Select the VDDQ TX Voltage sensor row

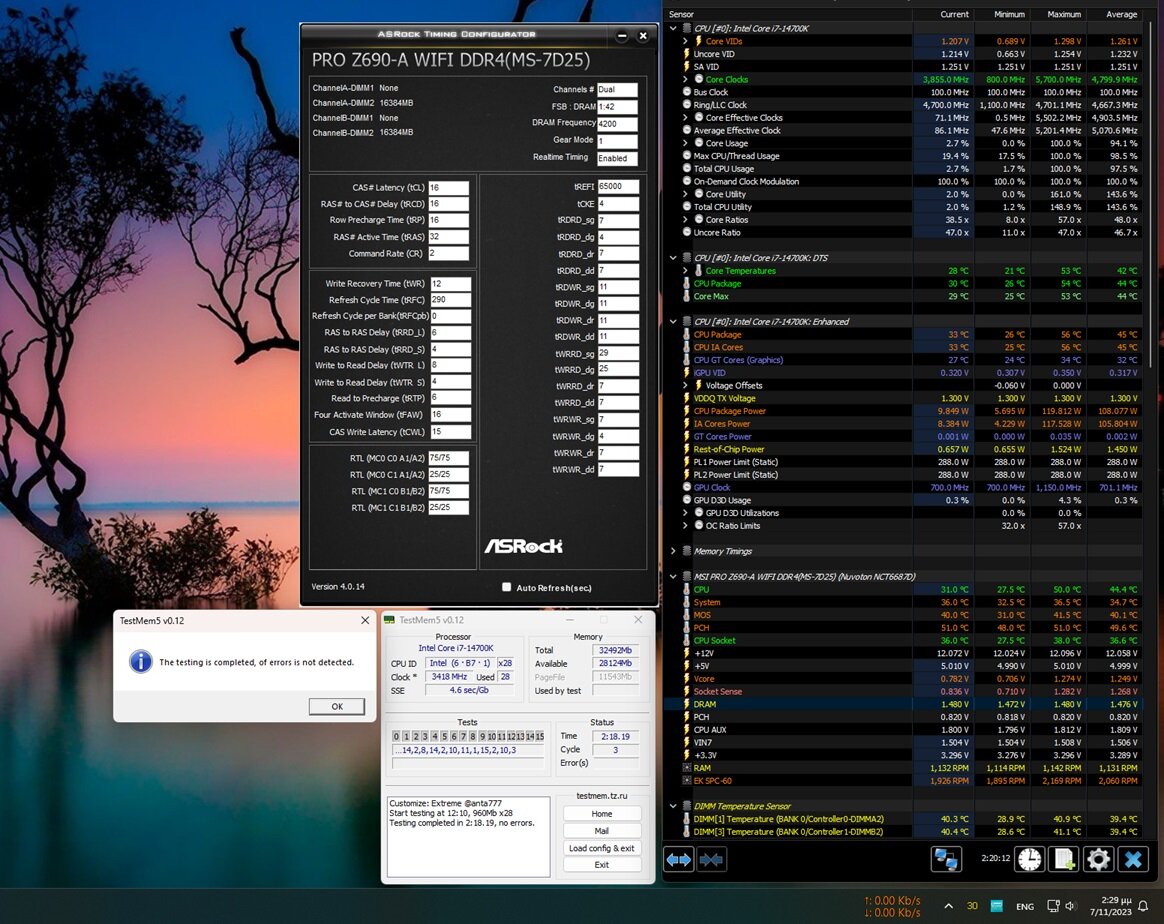tap(903, 398)
